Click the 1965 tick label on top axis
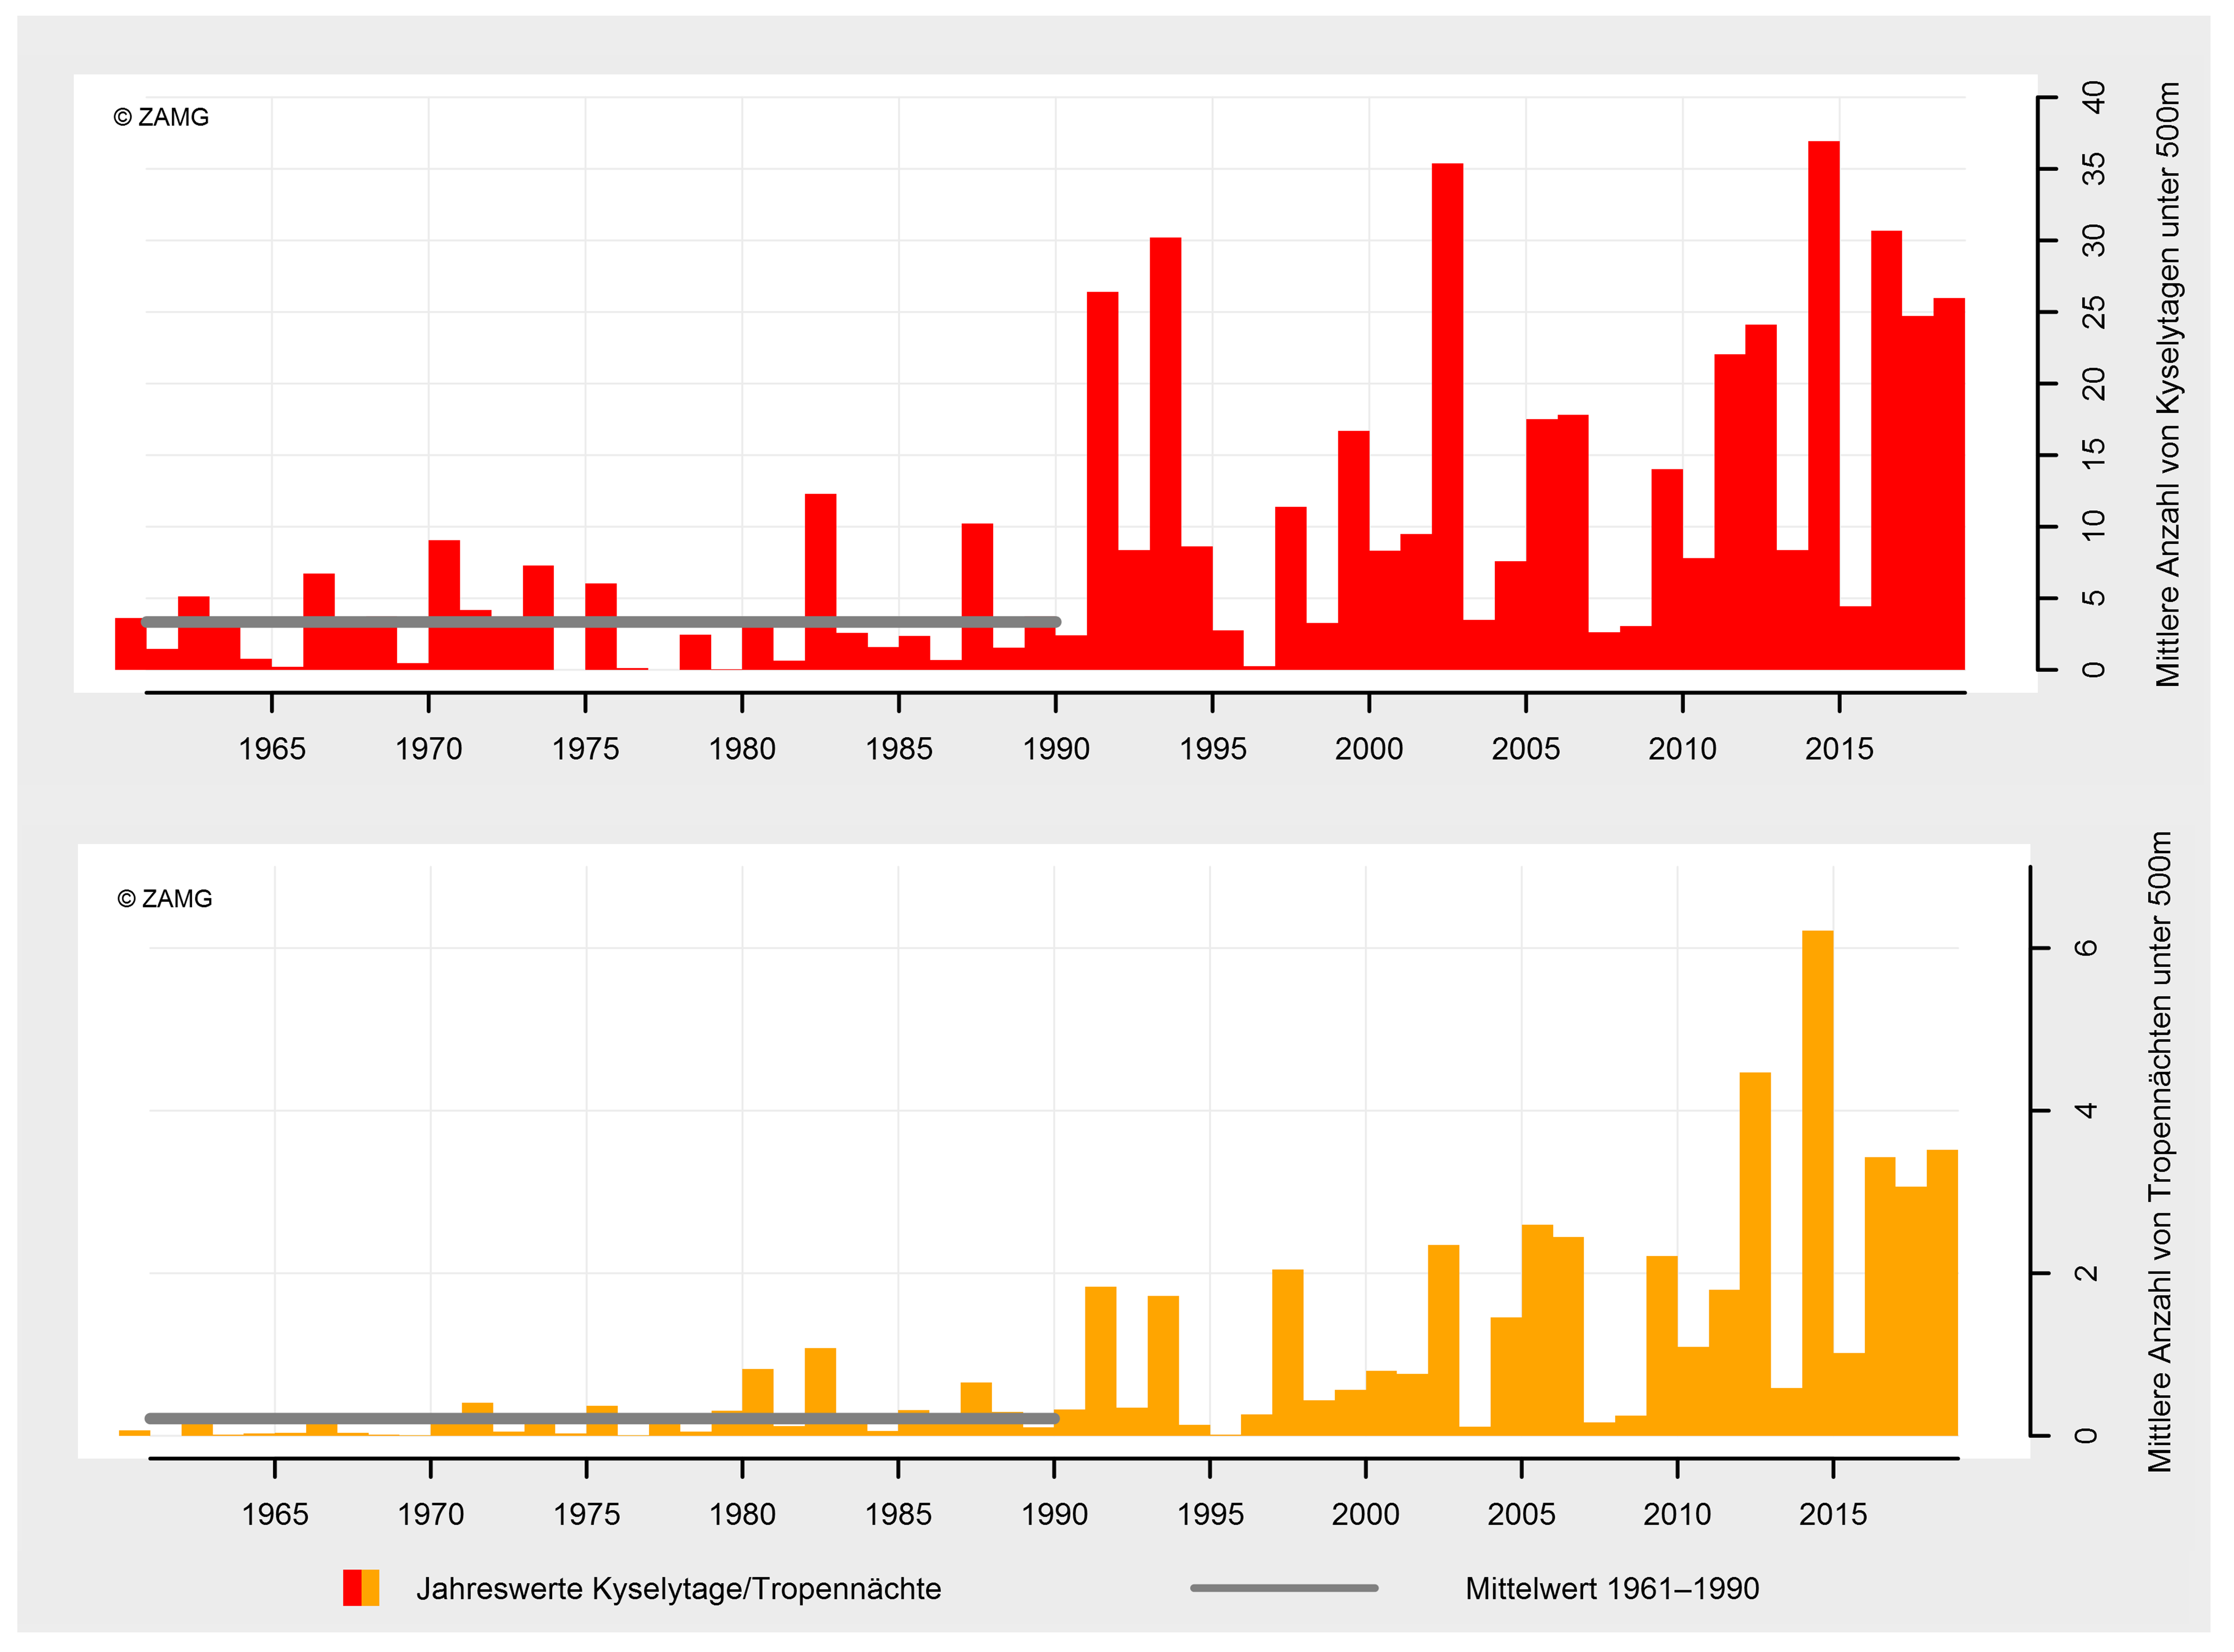 272,748
